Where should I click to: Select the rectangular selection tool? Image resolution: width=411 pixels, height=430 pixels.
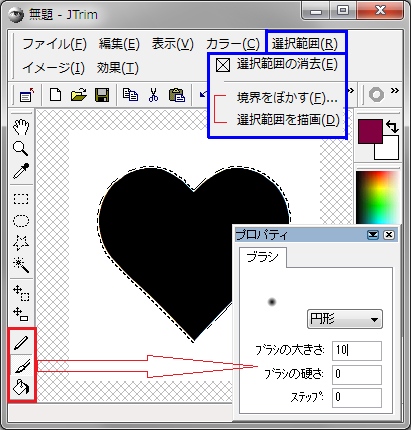(x=21, y=199)
